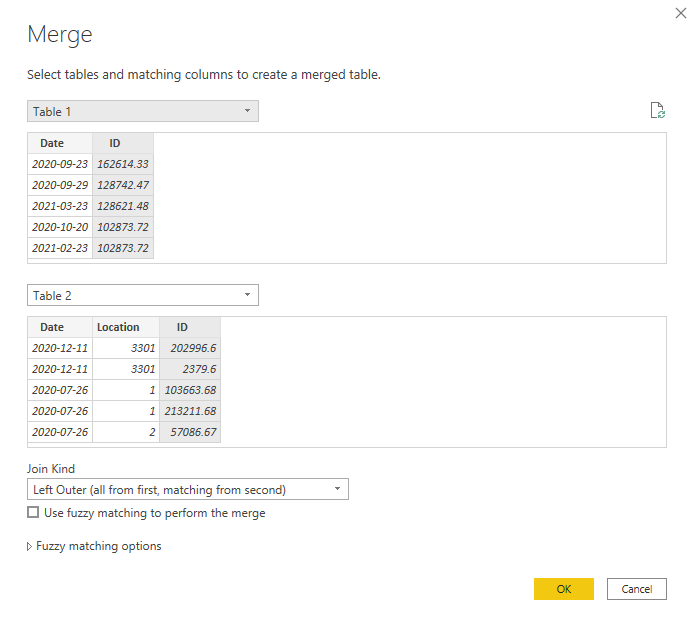Image resolution: width=692 pixels, height=626 pixels.
Task: Open the Table 2 dropdown
Action: (143, 295)
